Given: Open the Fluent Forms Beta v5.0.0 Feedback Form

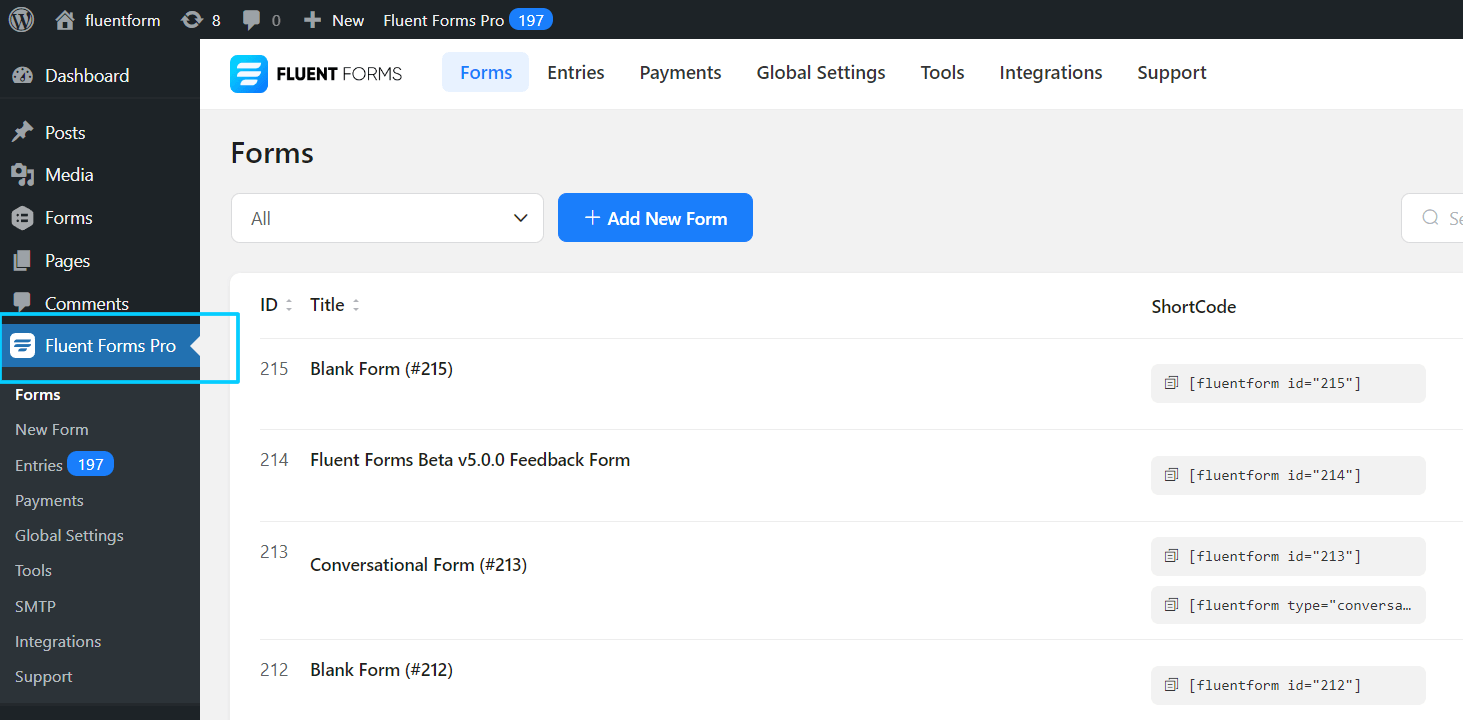Looking at the screenshot, I should (x=470, y=459).
